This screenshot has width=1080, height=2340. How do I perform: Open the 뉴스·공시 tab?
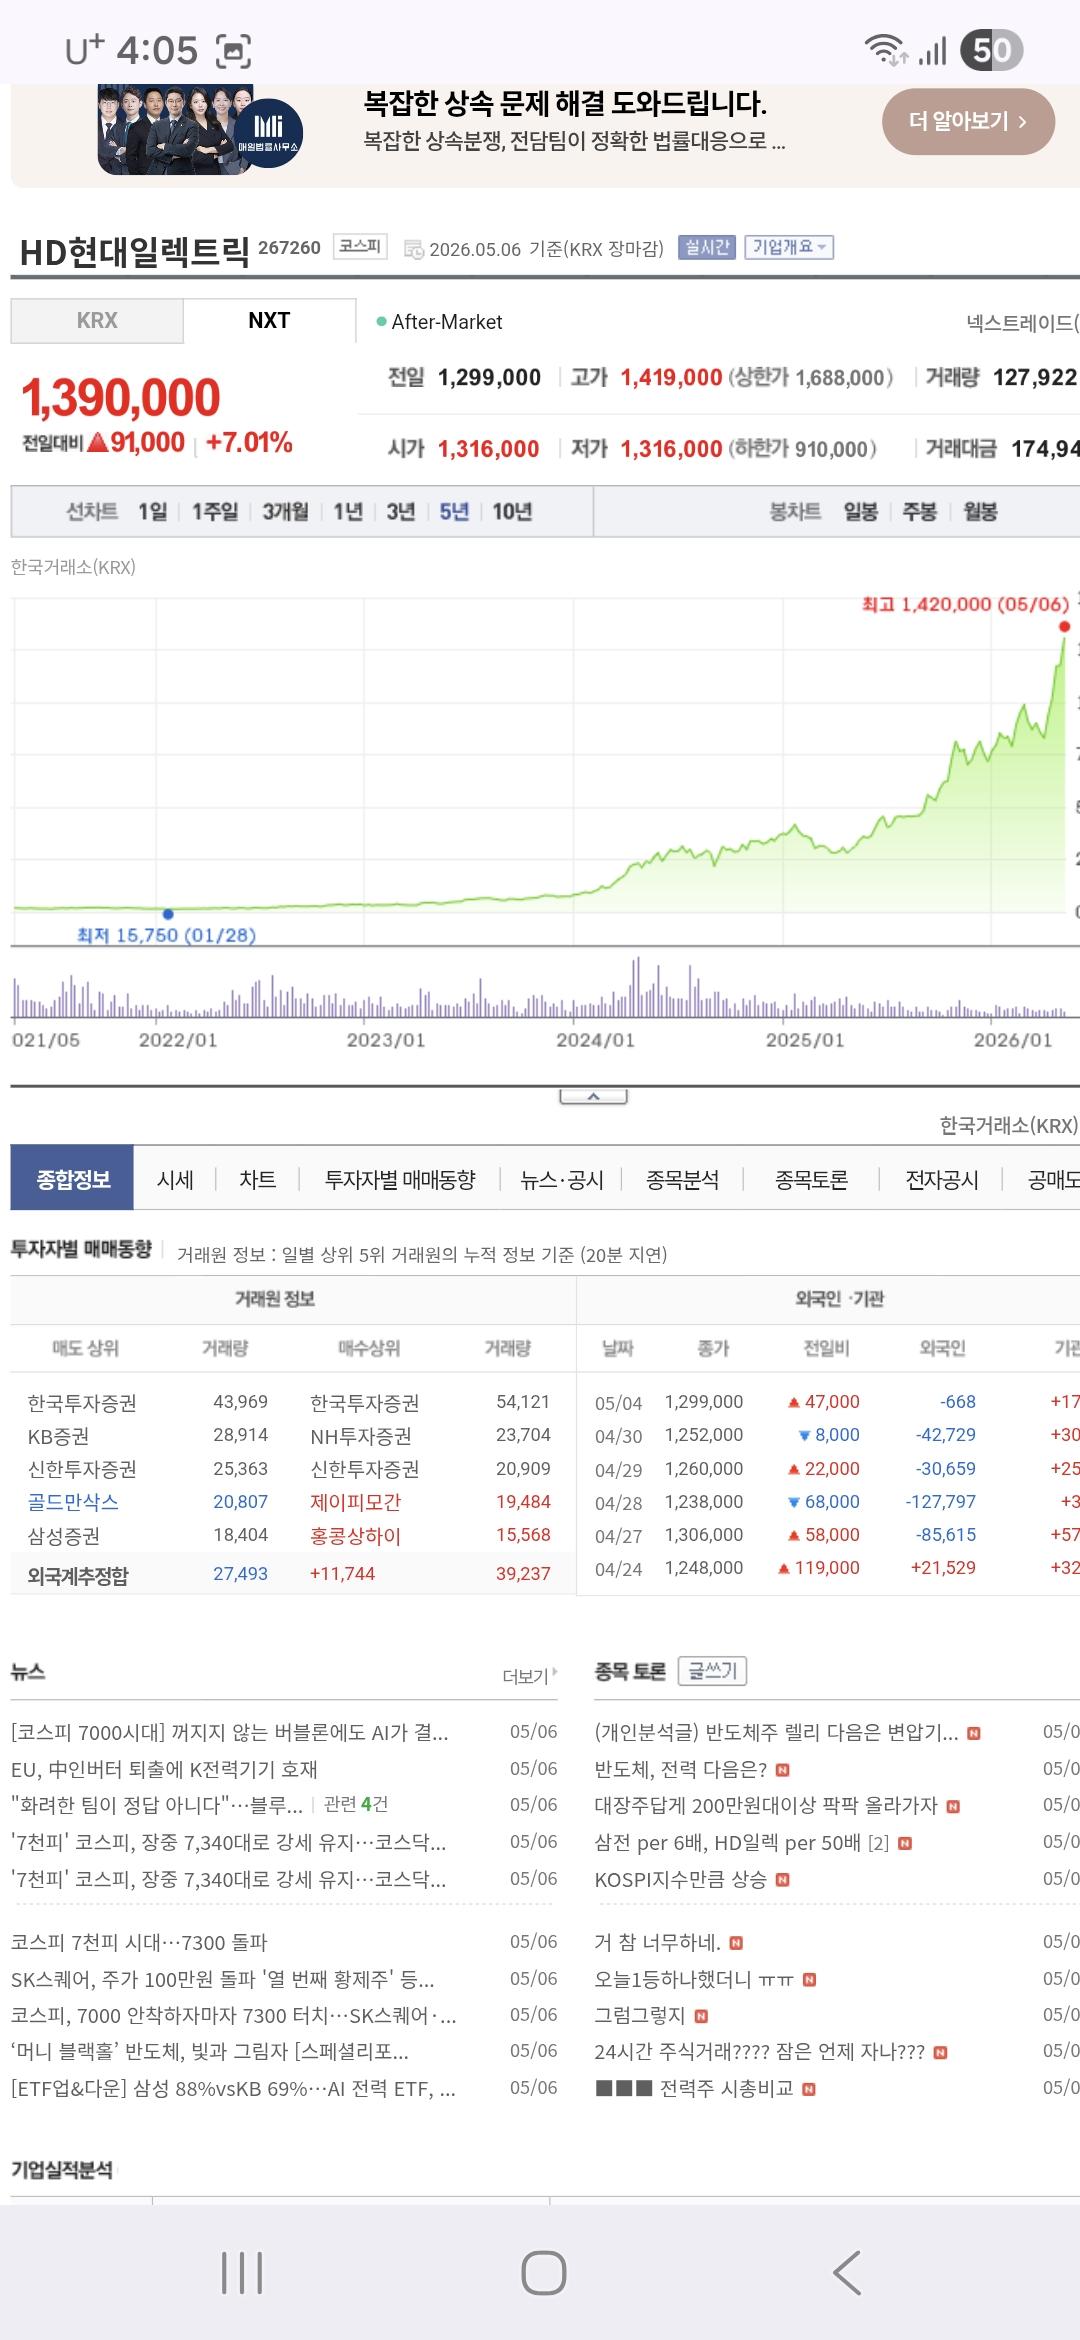pos(562,1180)
